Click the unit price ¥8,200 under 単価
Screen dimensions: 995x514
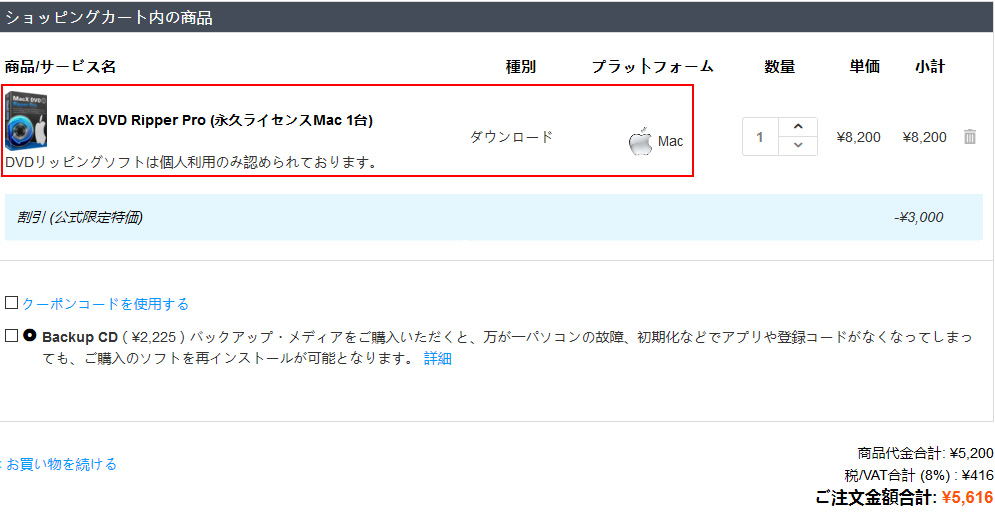pos(859,137)
